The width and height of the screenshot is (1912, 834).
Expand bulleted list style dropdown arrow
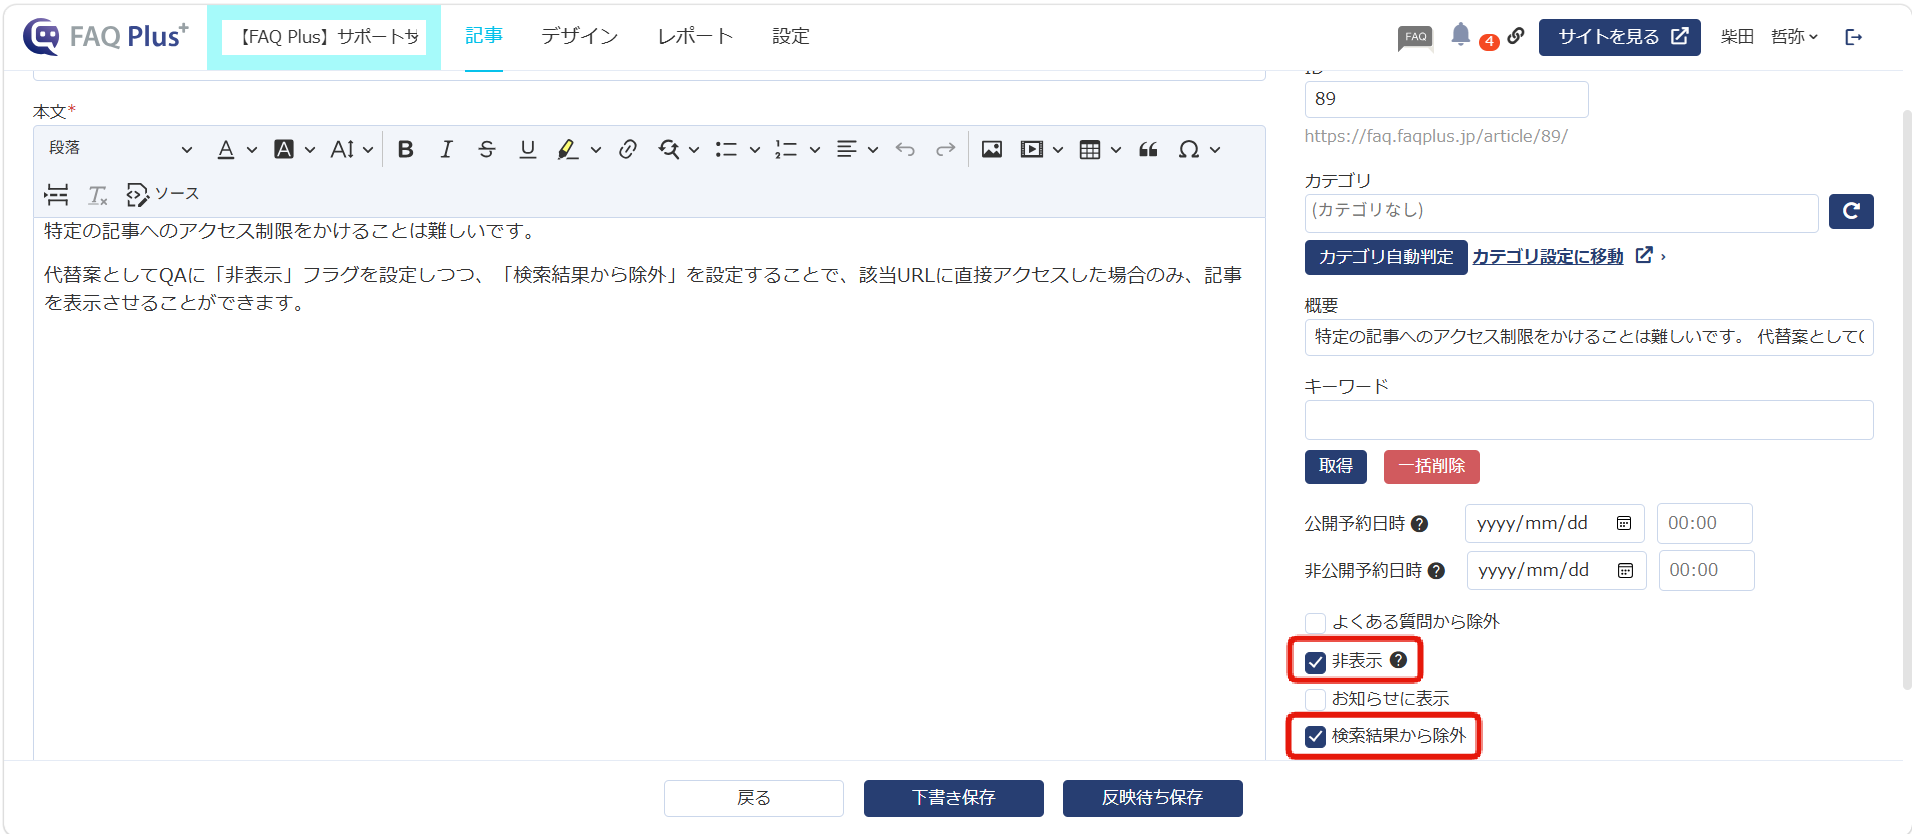(x=755, y=150)
